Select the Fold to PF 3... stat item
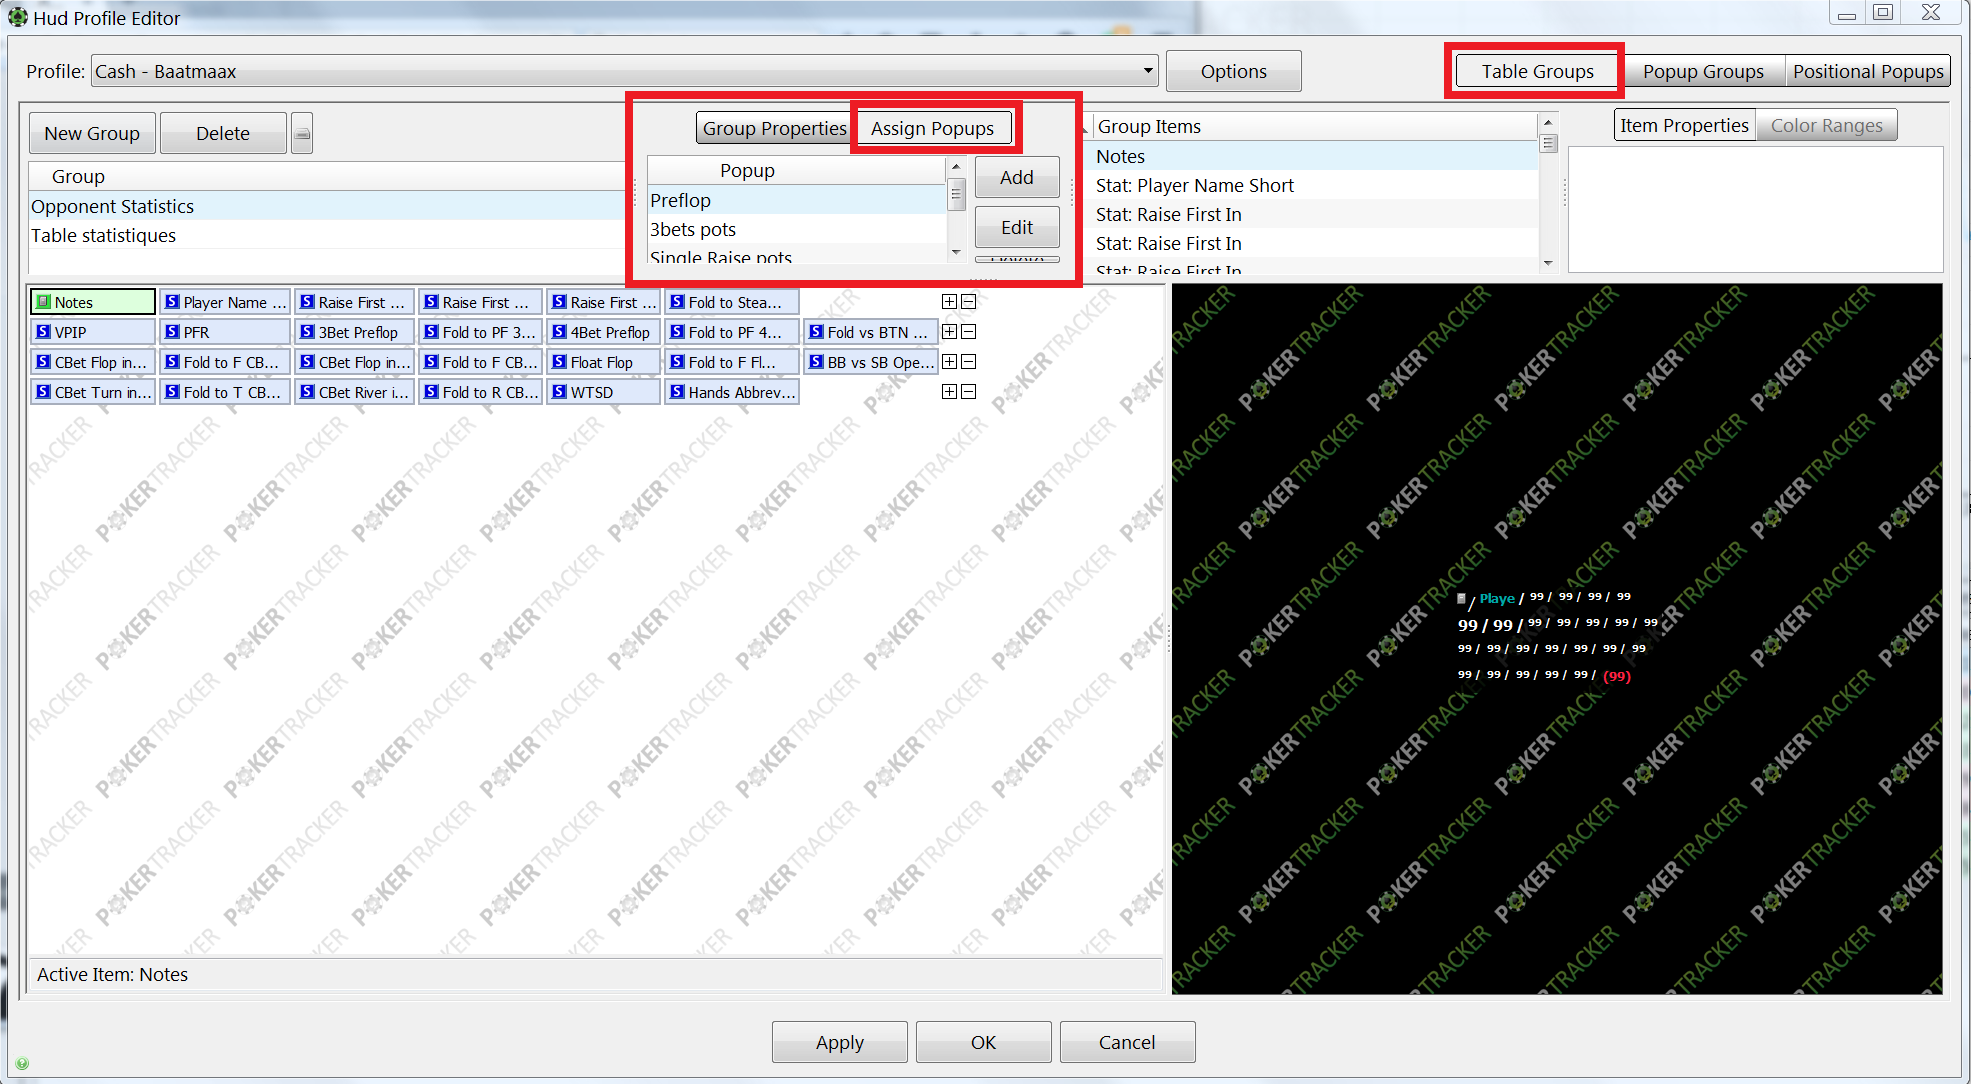This screenshot has height=1084, width=1971. [480, 332]
